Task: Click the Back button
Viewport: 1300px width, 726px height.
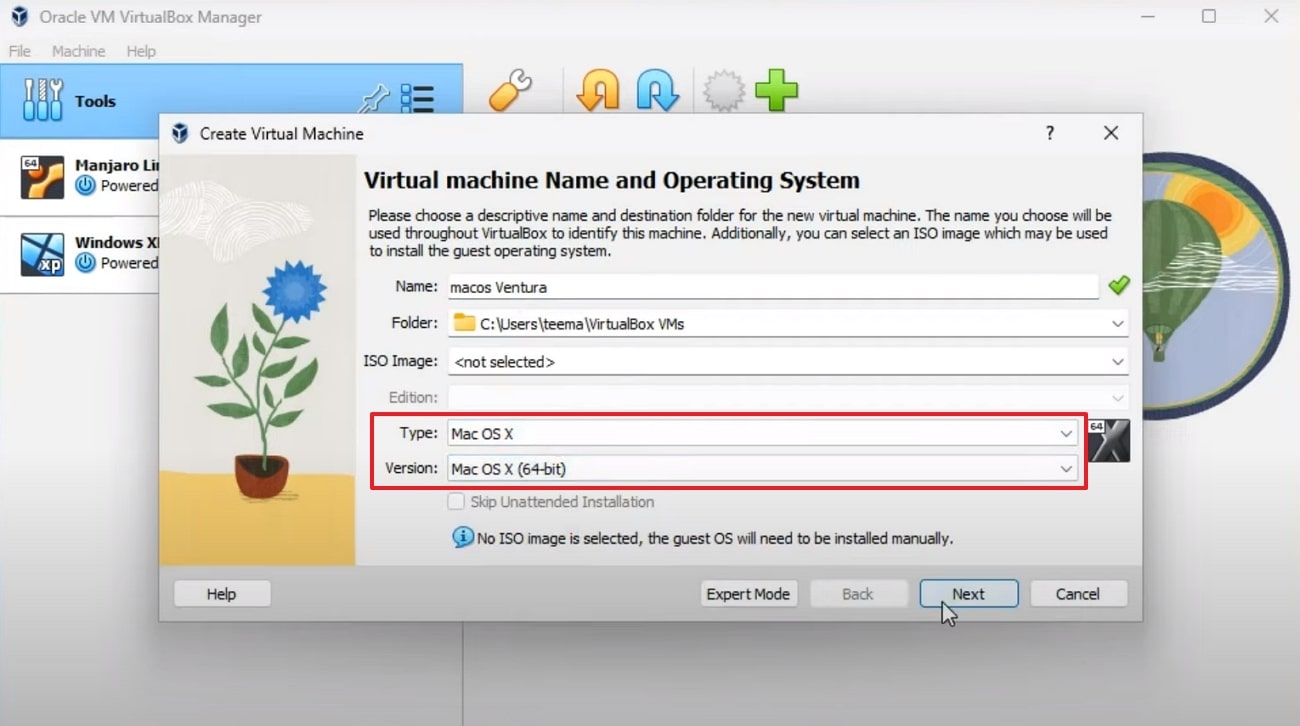Action: point(858,594)
